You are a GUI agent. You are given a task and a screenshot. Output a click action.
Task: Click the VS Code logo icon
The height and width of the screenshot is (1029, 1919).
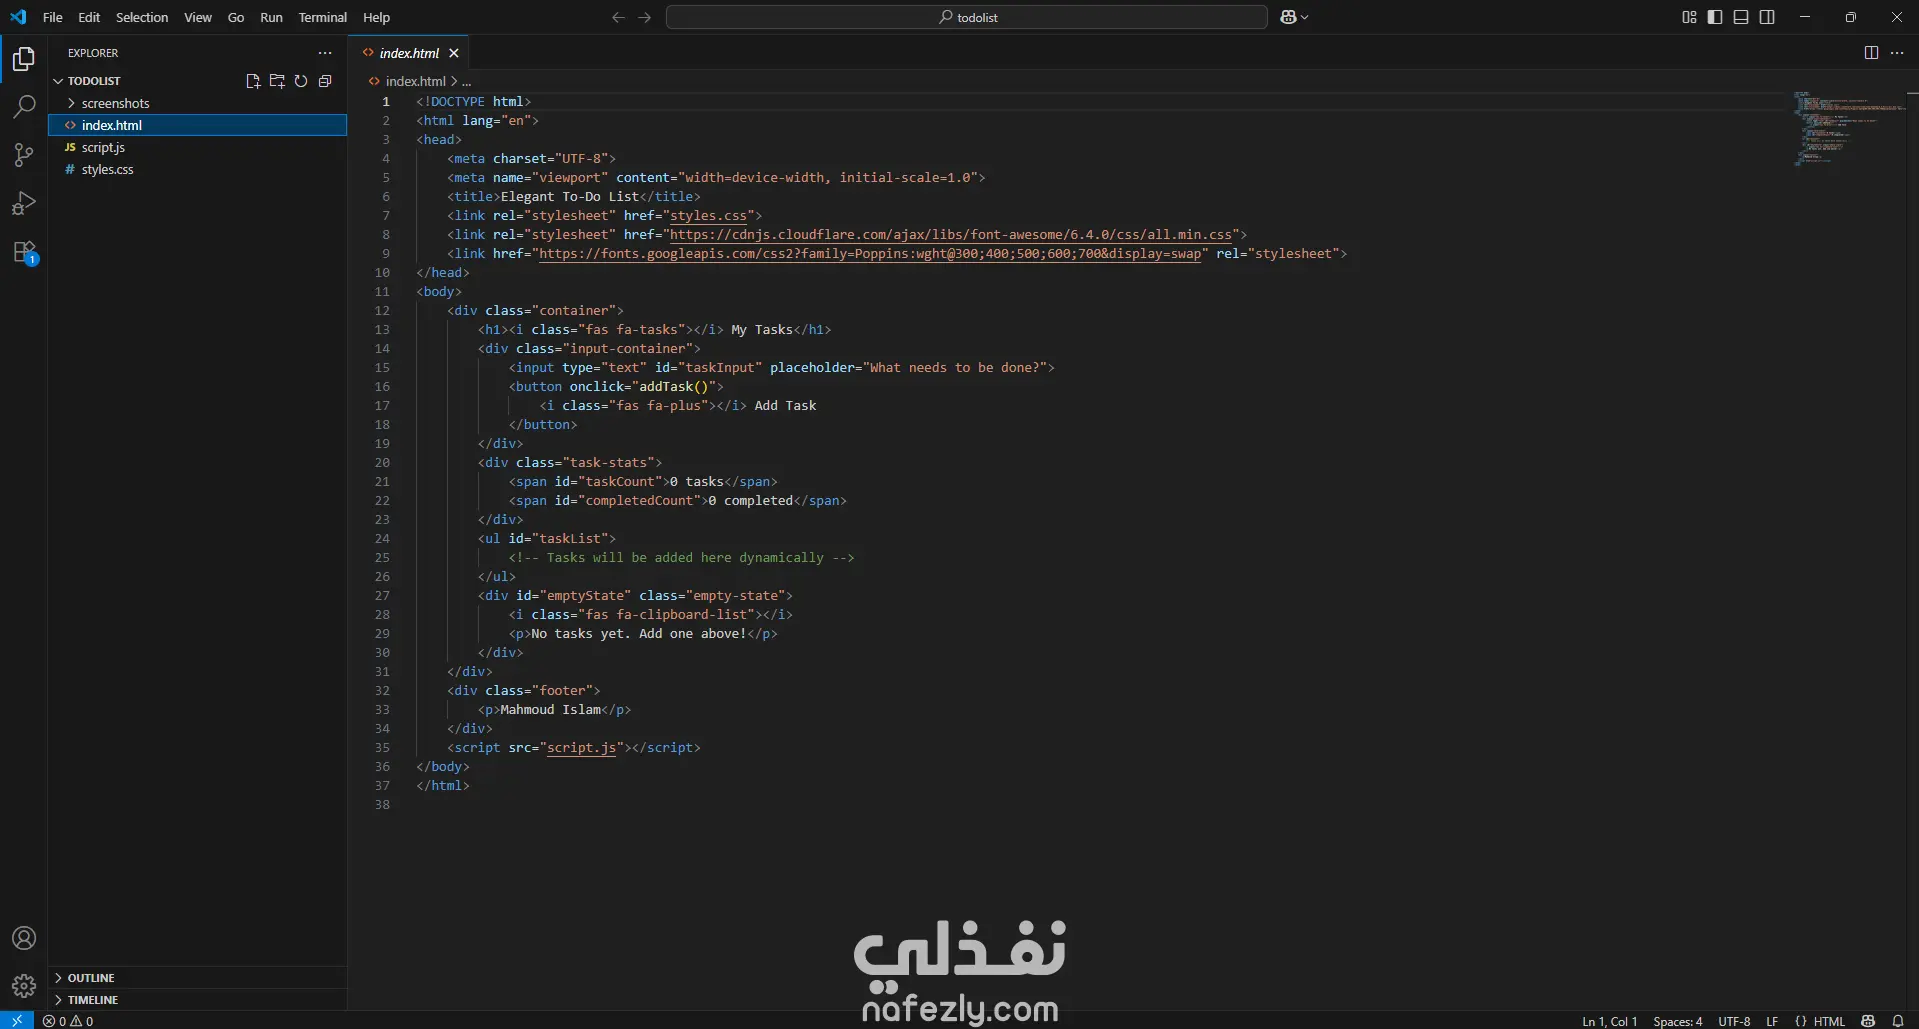(18, 17)
